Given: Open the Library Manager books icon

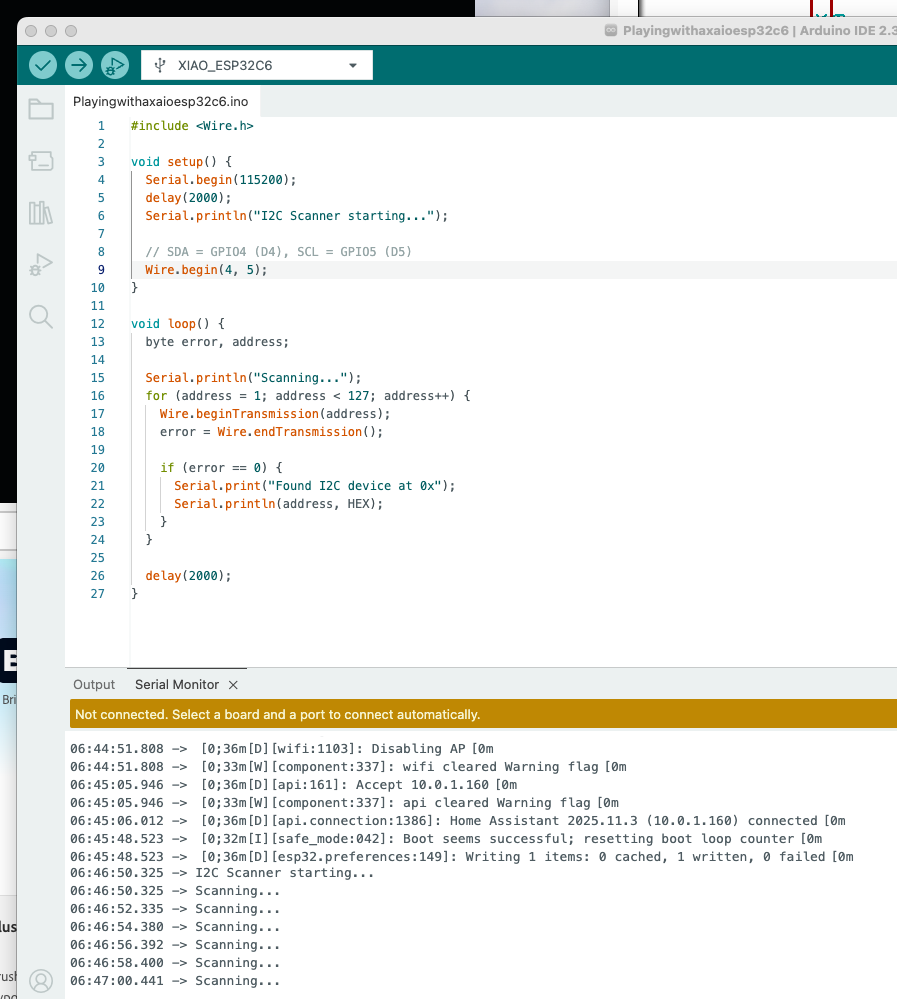Looking at the screenshot, I should 41,213.
